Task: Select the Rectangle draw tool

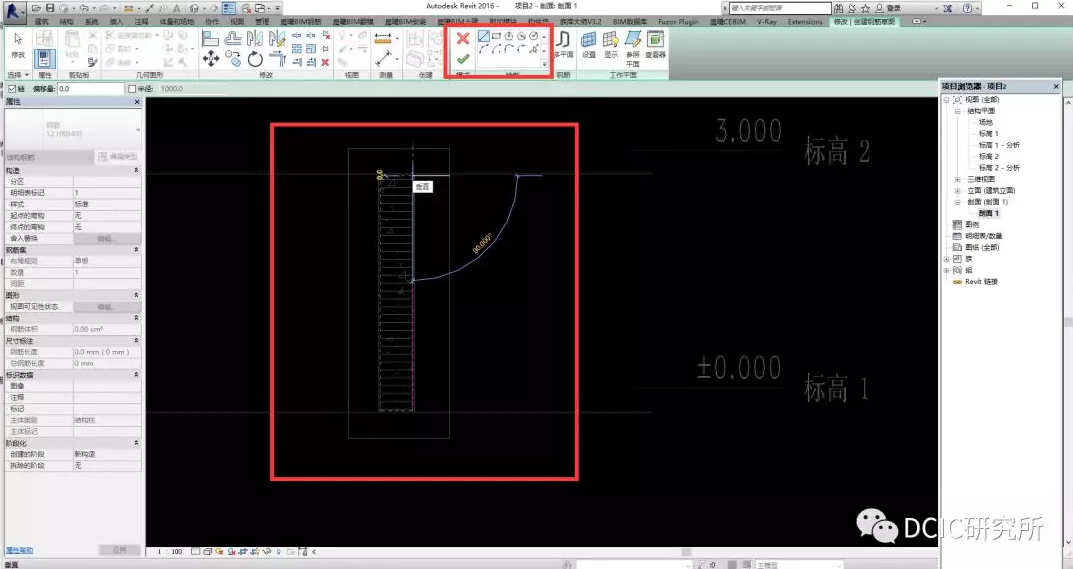Action: click(x=496, y=36)
